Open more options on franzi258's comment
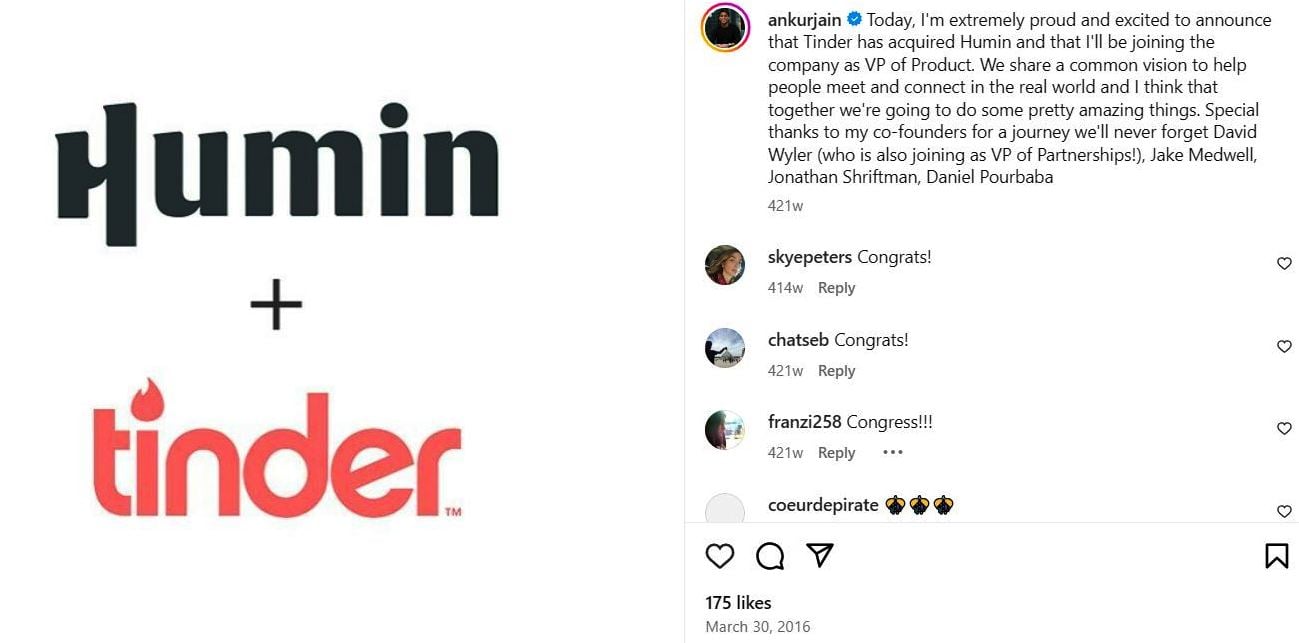Image resolution: width=1299 pixels, height=643 pixels. (x=893, y=453)
